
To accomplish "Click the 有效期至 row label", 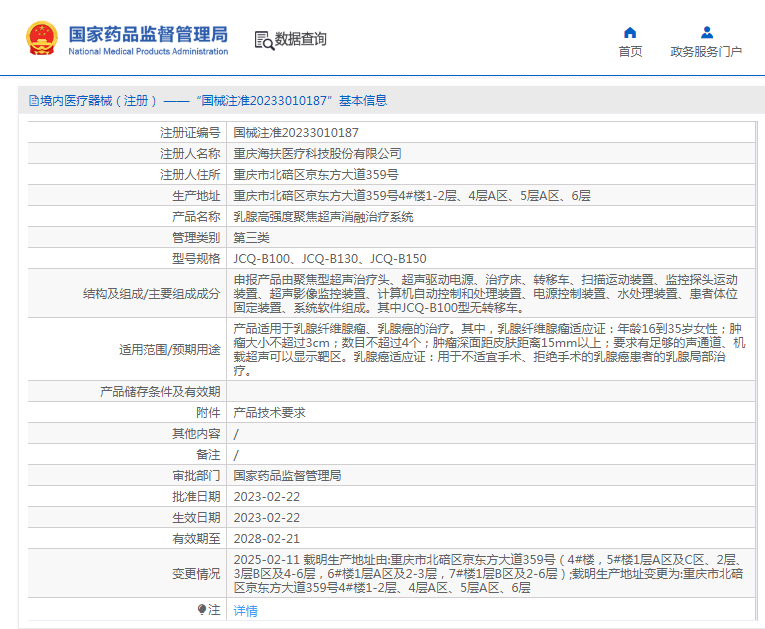I will (x=196, y=539).
